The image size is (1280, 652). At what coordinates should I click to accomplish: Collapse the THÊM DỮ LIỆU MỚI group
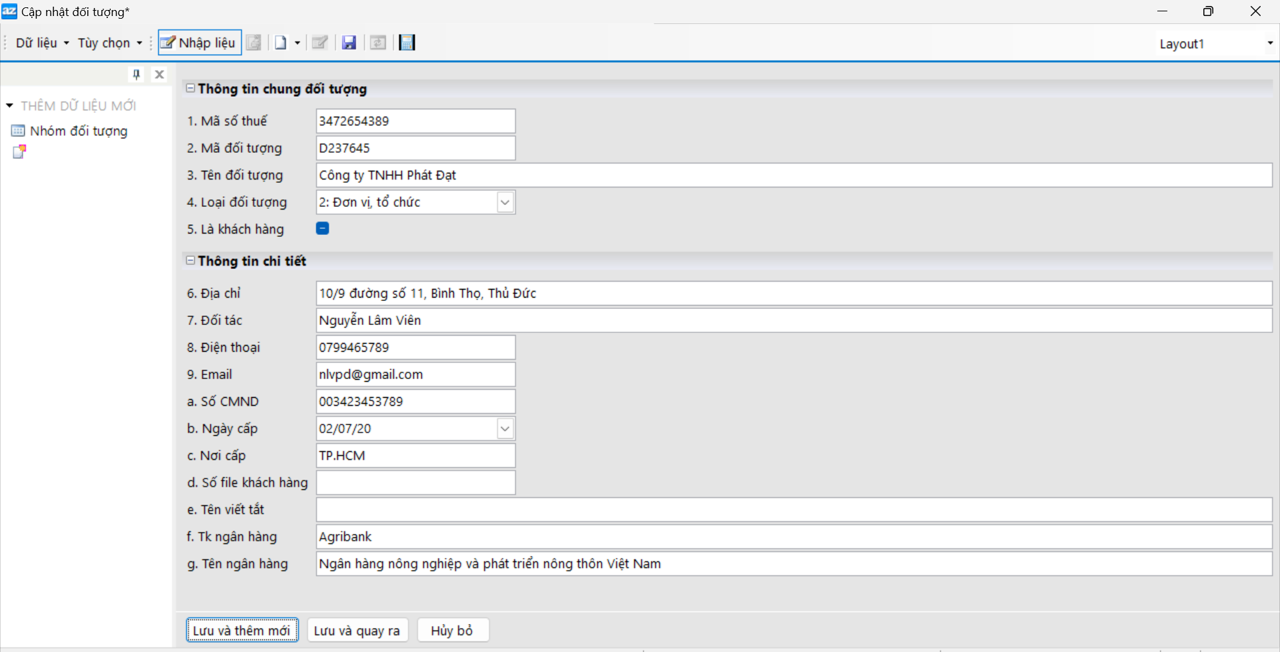(9, 106)
